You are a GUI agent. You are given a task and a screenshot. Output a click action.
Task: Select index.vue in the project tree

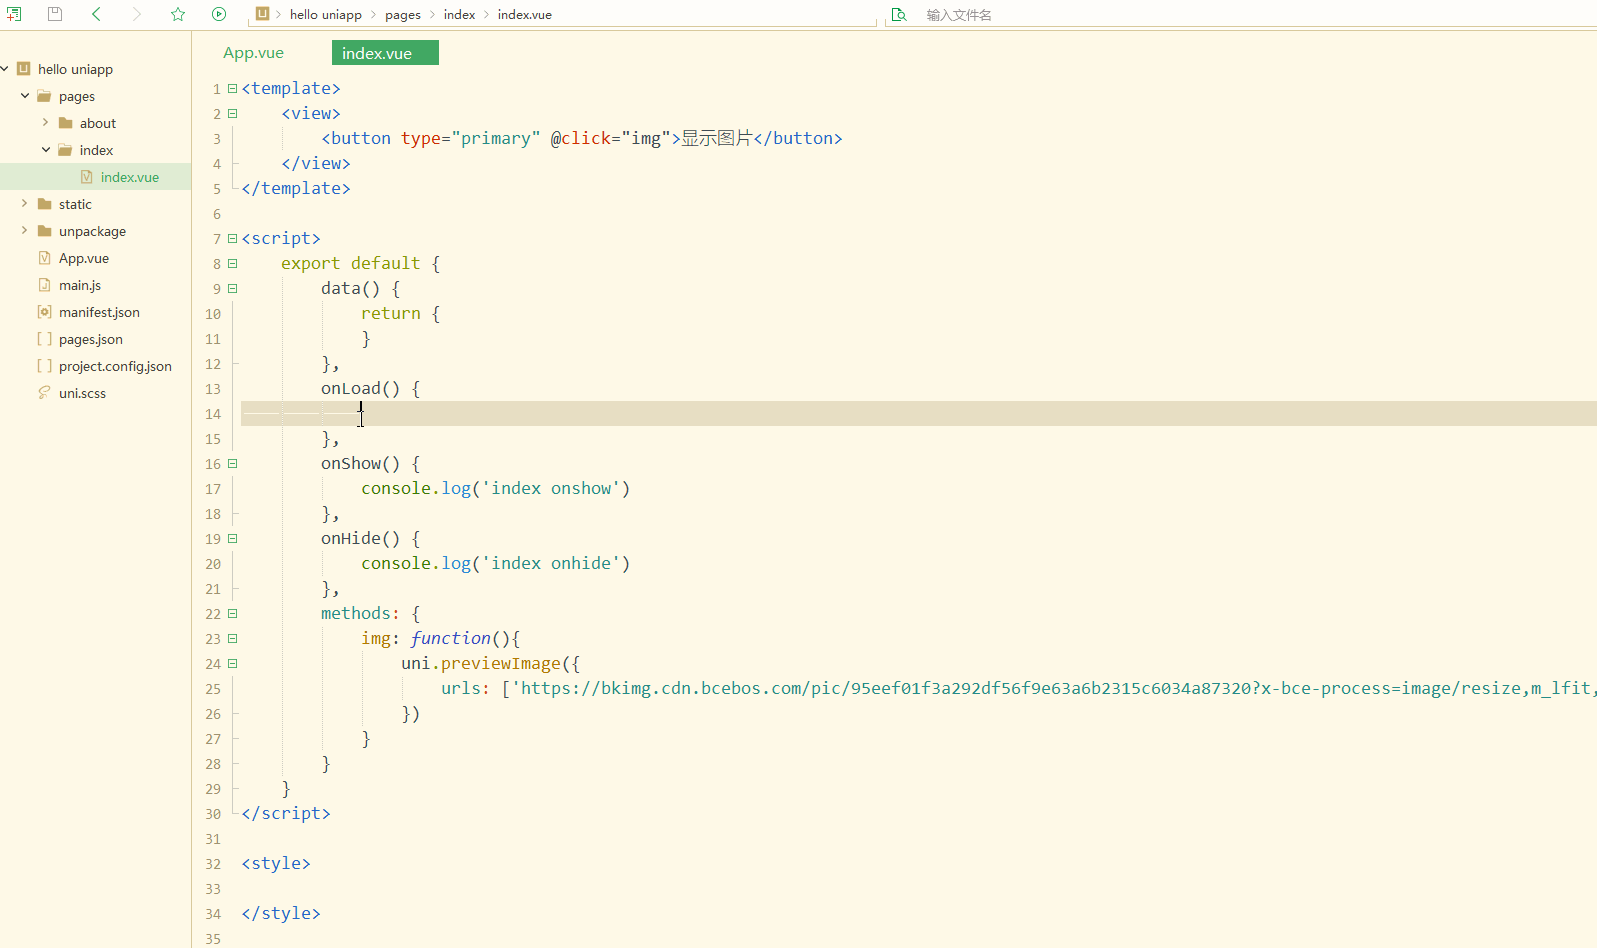[x=130, y=177]
